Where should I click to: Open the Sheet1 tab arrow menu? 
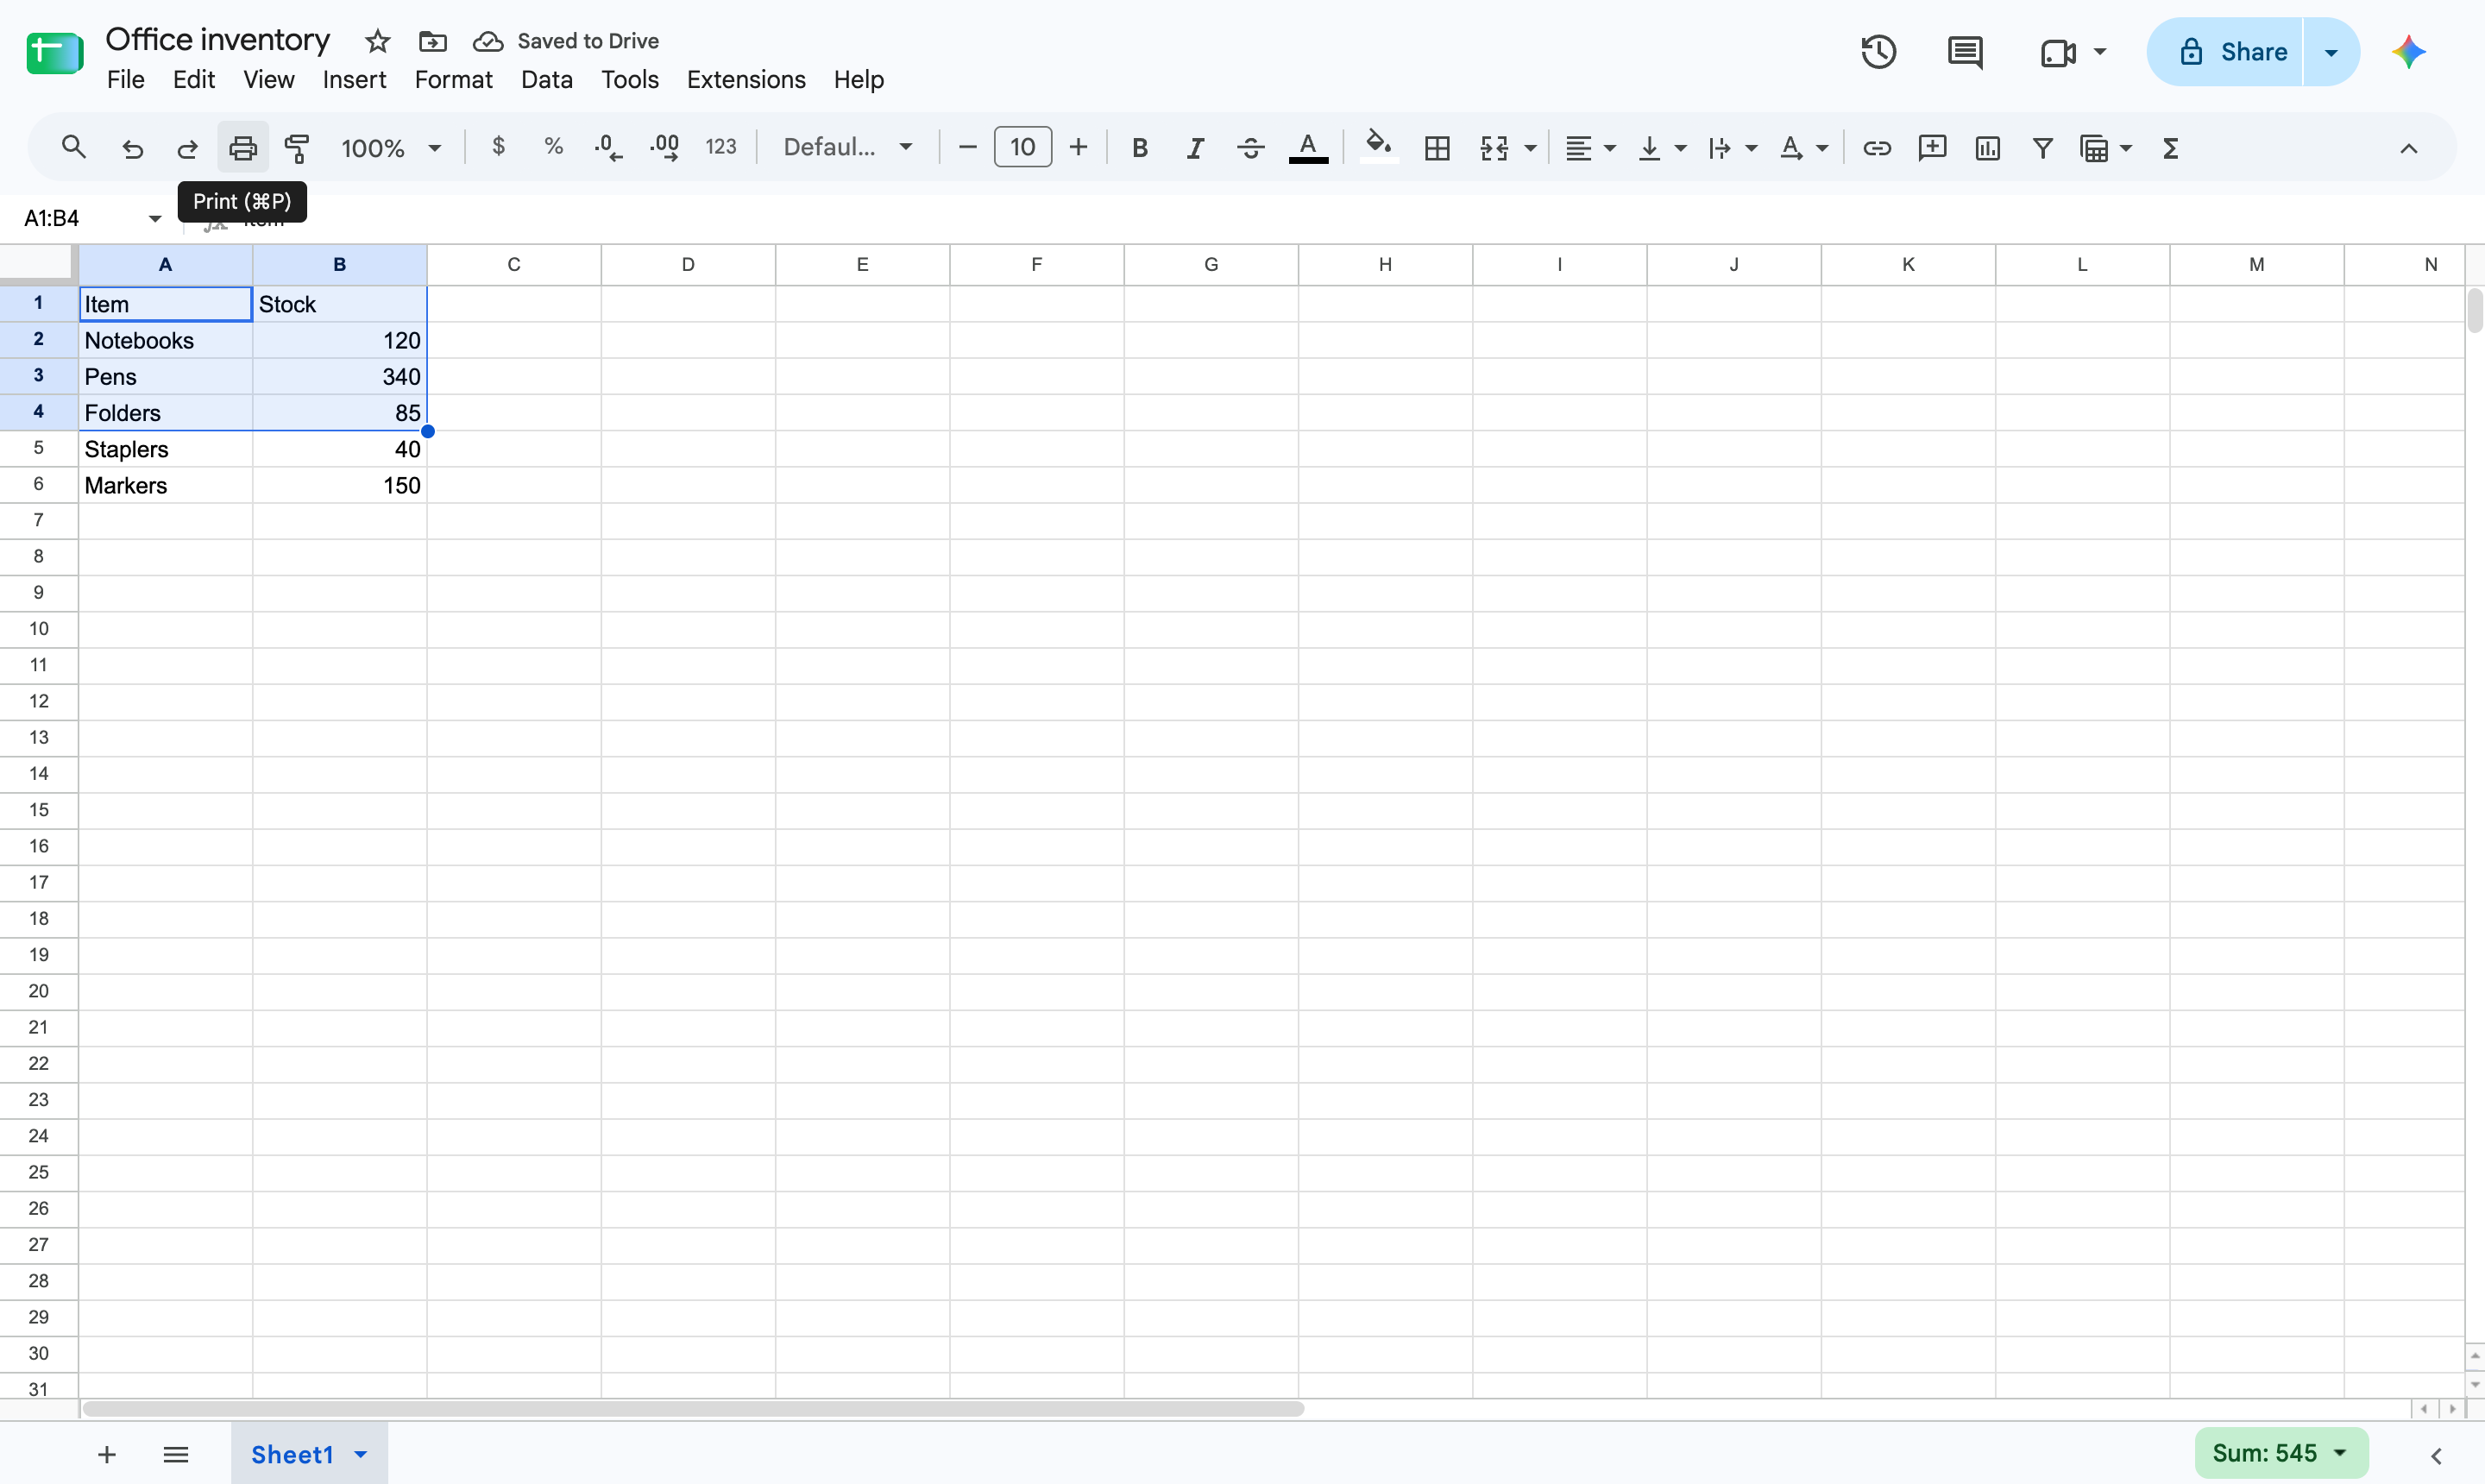click(x=361, y=1454)
